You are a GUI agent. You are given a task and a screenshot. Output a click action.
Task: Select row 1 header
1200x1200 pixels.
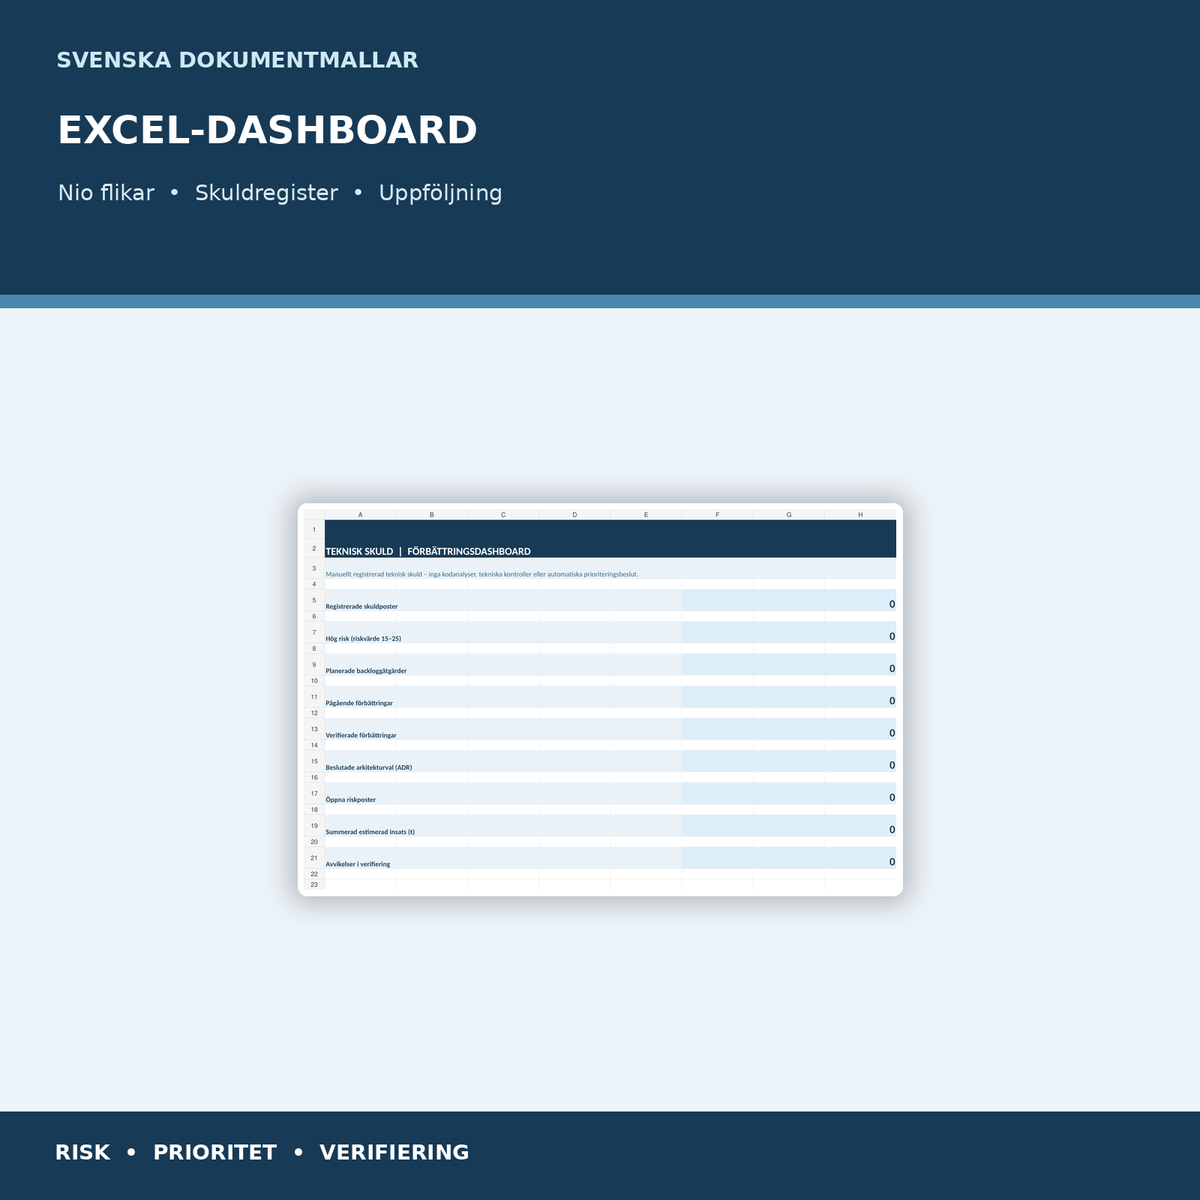click(x=314, y=530)
